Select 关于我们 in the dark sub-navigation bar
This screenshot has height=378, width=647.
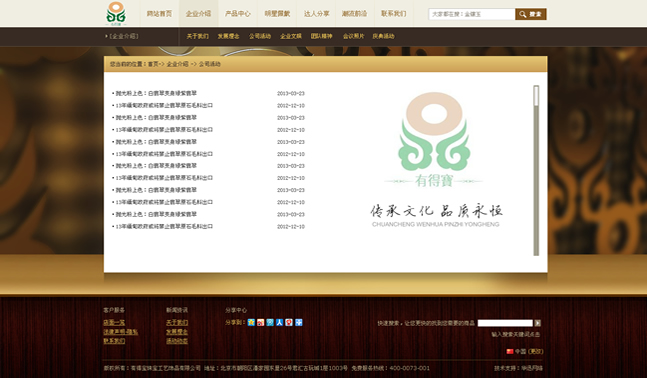coord(197,36)
